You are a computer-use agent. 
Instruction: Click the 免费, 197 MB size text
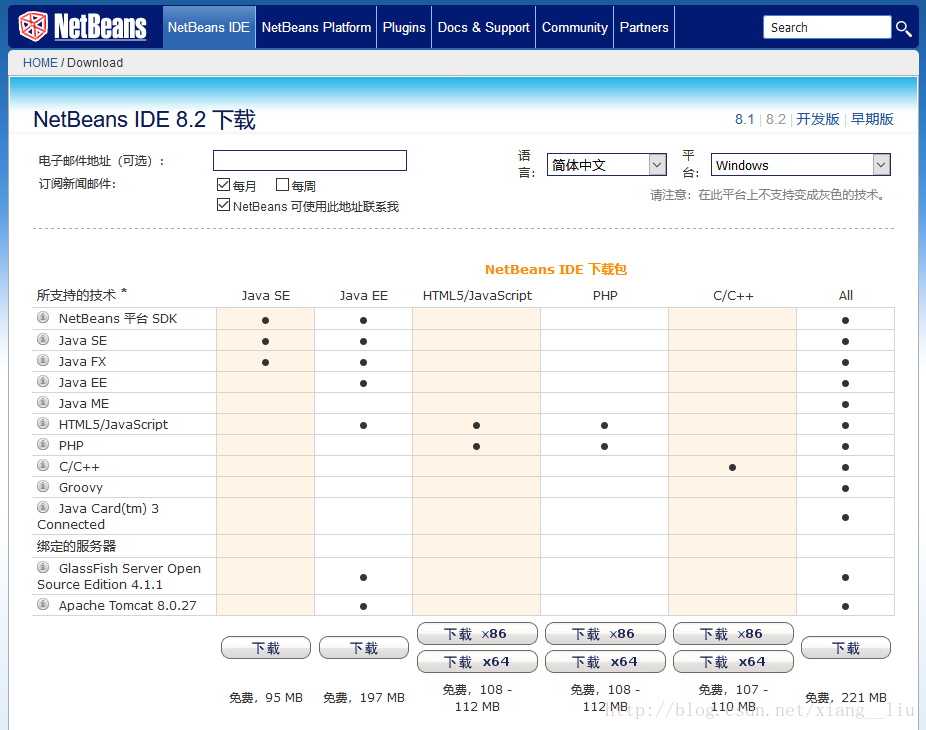[364, 698]
